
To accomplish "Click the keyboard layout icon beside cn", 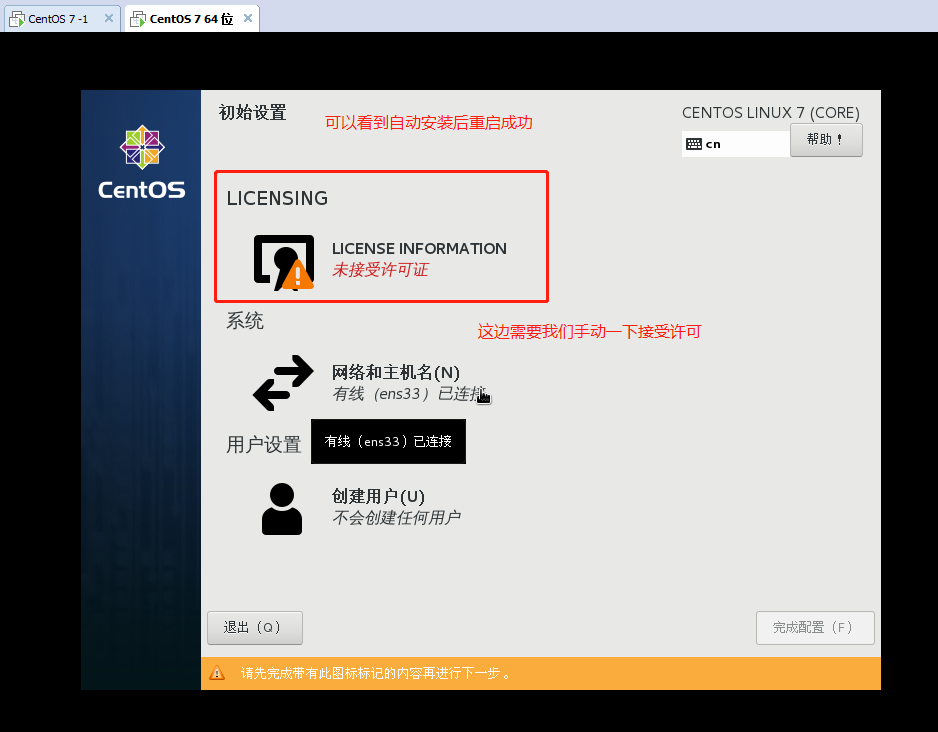I will (694, 144).
